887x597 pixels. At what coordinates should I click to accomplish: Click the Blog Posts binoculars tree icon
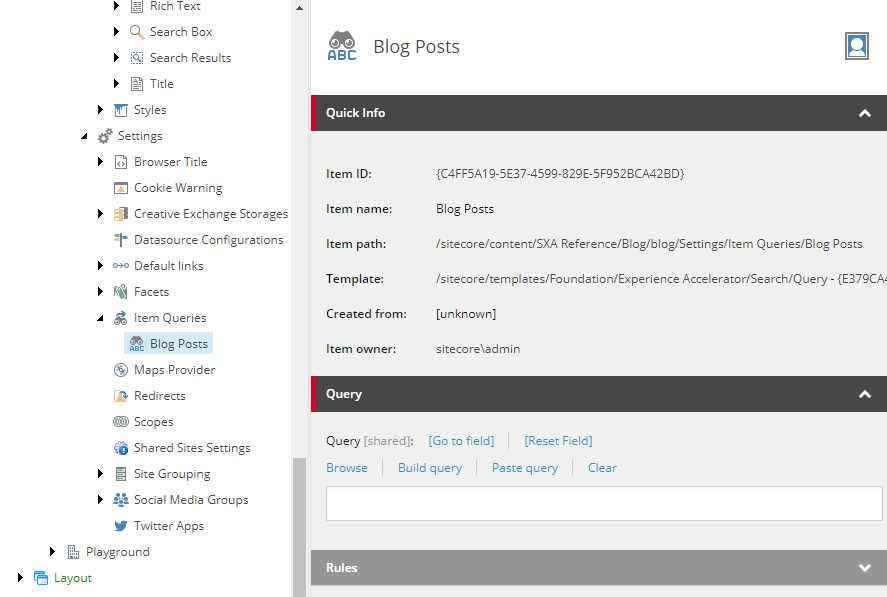pos(137,344)
